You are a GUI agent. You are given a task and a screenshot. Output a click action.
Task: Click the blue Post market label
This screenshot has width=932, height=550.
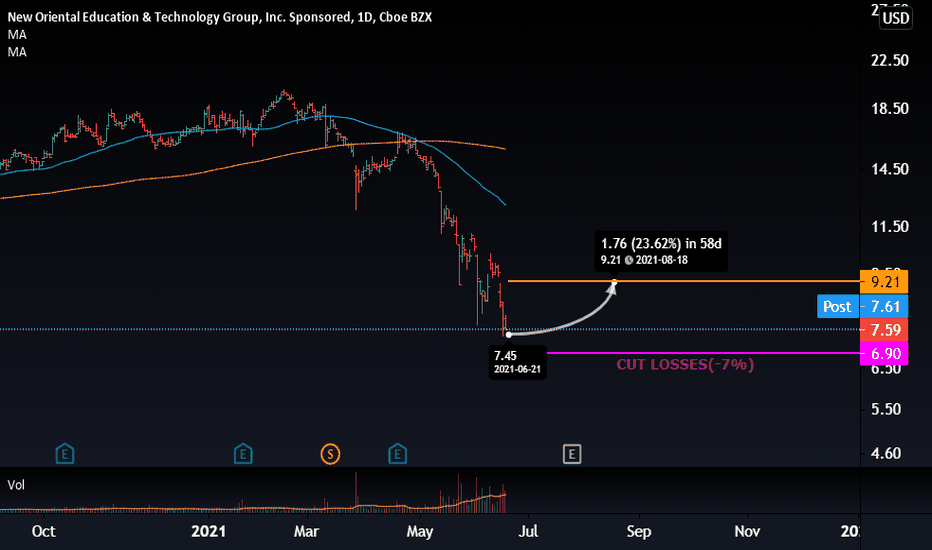click(x=837, y=306)
